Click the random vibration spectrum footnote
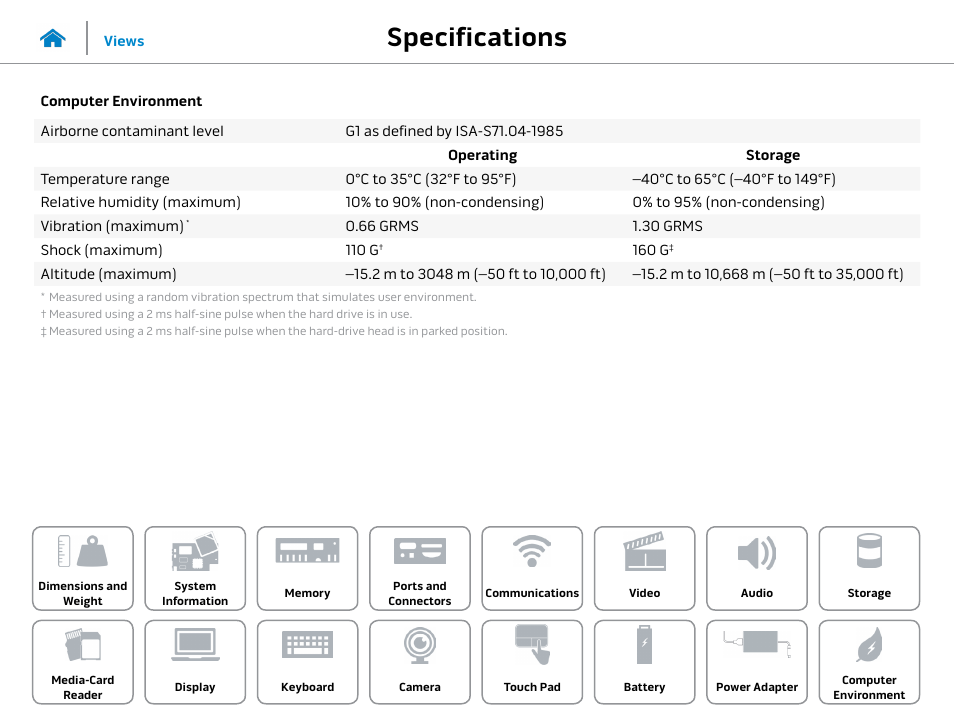The image size is (954, 721). coord(259,297)
